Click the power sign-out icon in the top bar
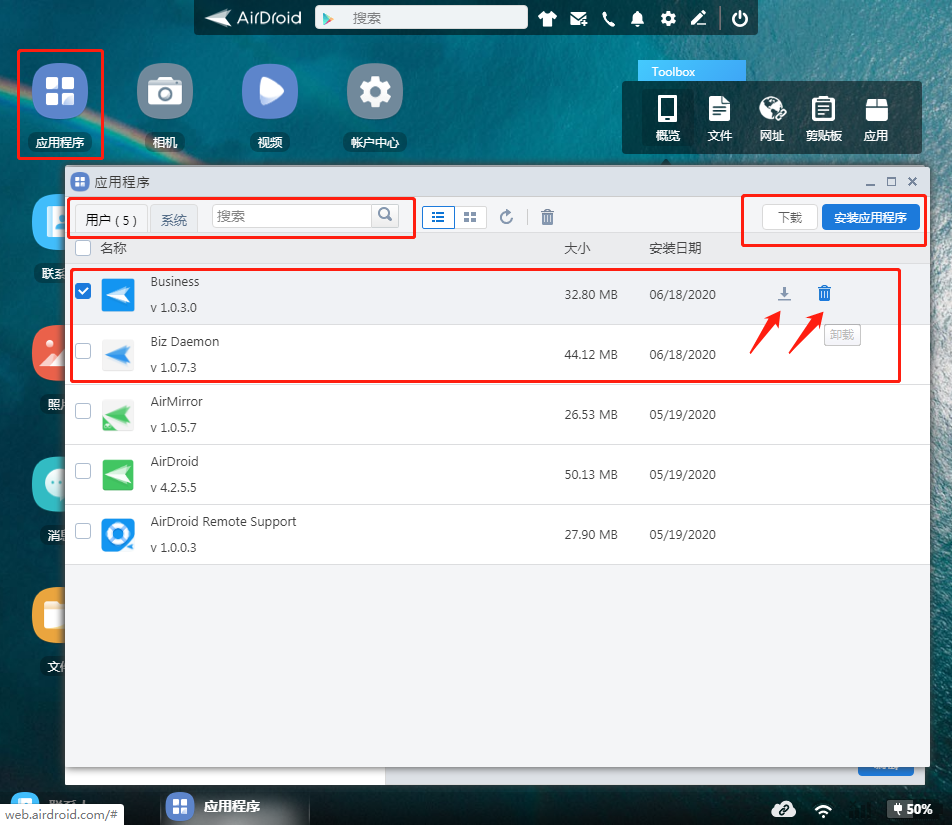Image resolution: width=952 pixels, height=825 pixels. (x=740, y=19)
